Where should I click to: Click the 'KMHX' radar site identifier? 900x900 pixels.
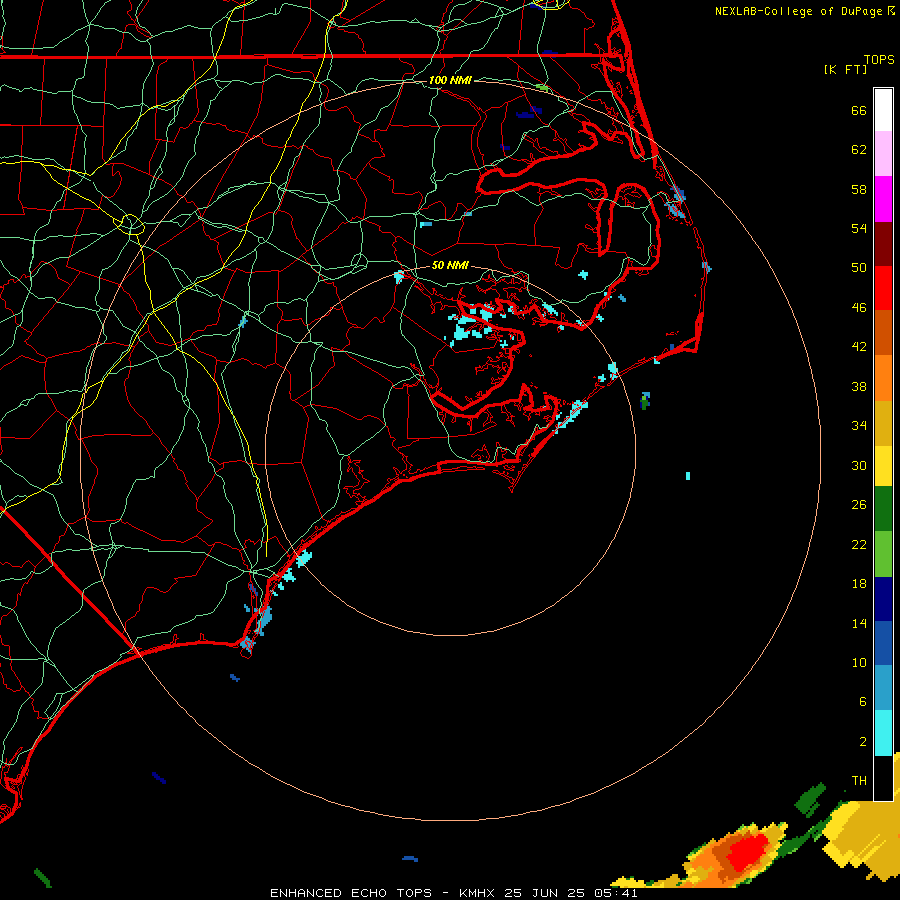pos(476,893)
